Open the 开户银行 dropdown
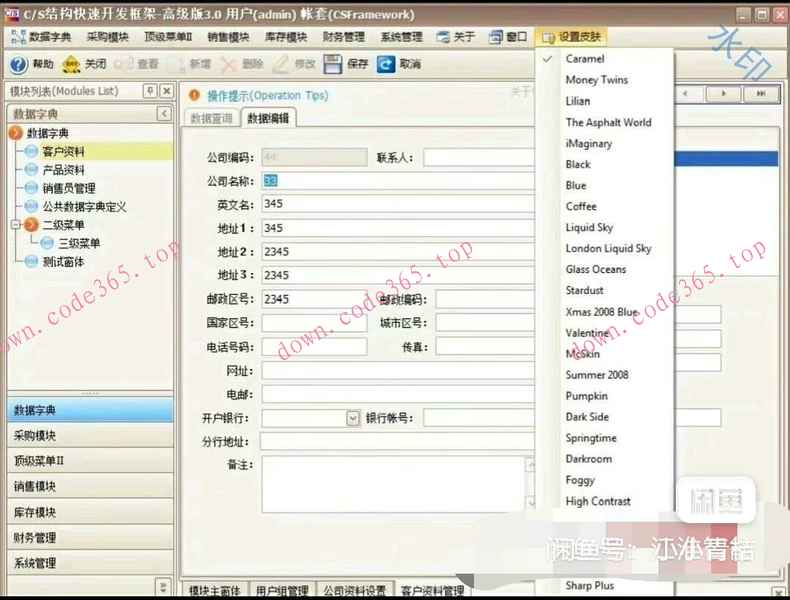The image size is (790, 600). click(x=353, y=418)
